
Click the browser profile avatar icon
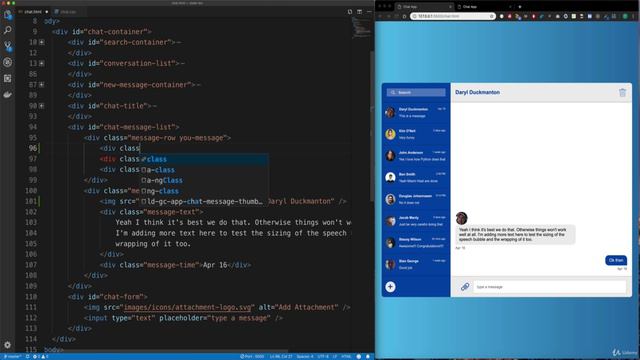click(625, 16)
